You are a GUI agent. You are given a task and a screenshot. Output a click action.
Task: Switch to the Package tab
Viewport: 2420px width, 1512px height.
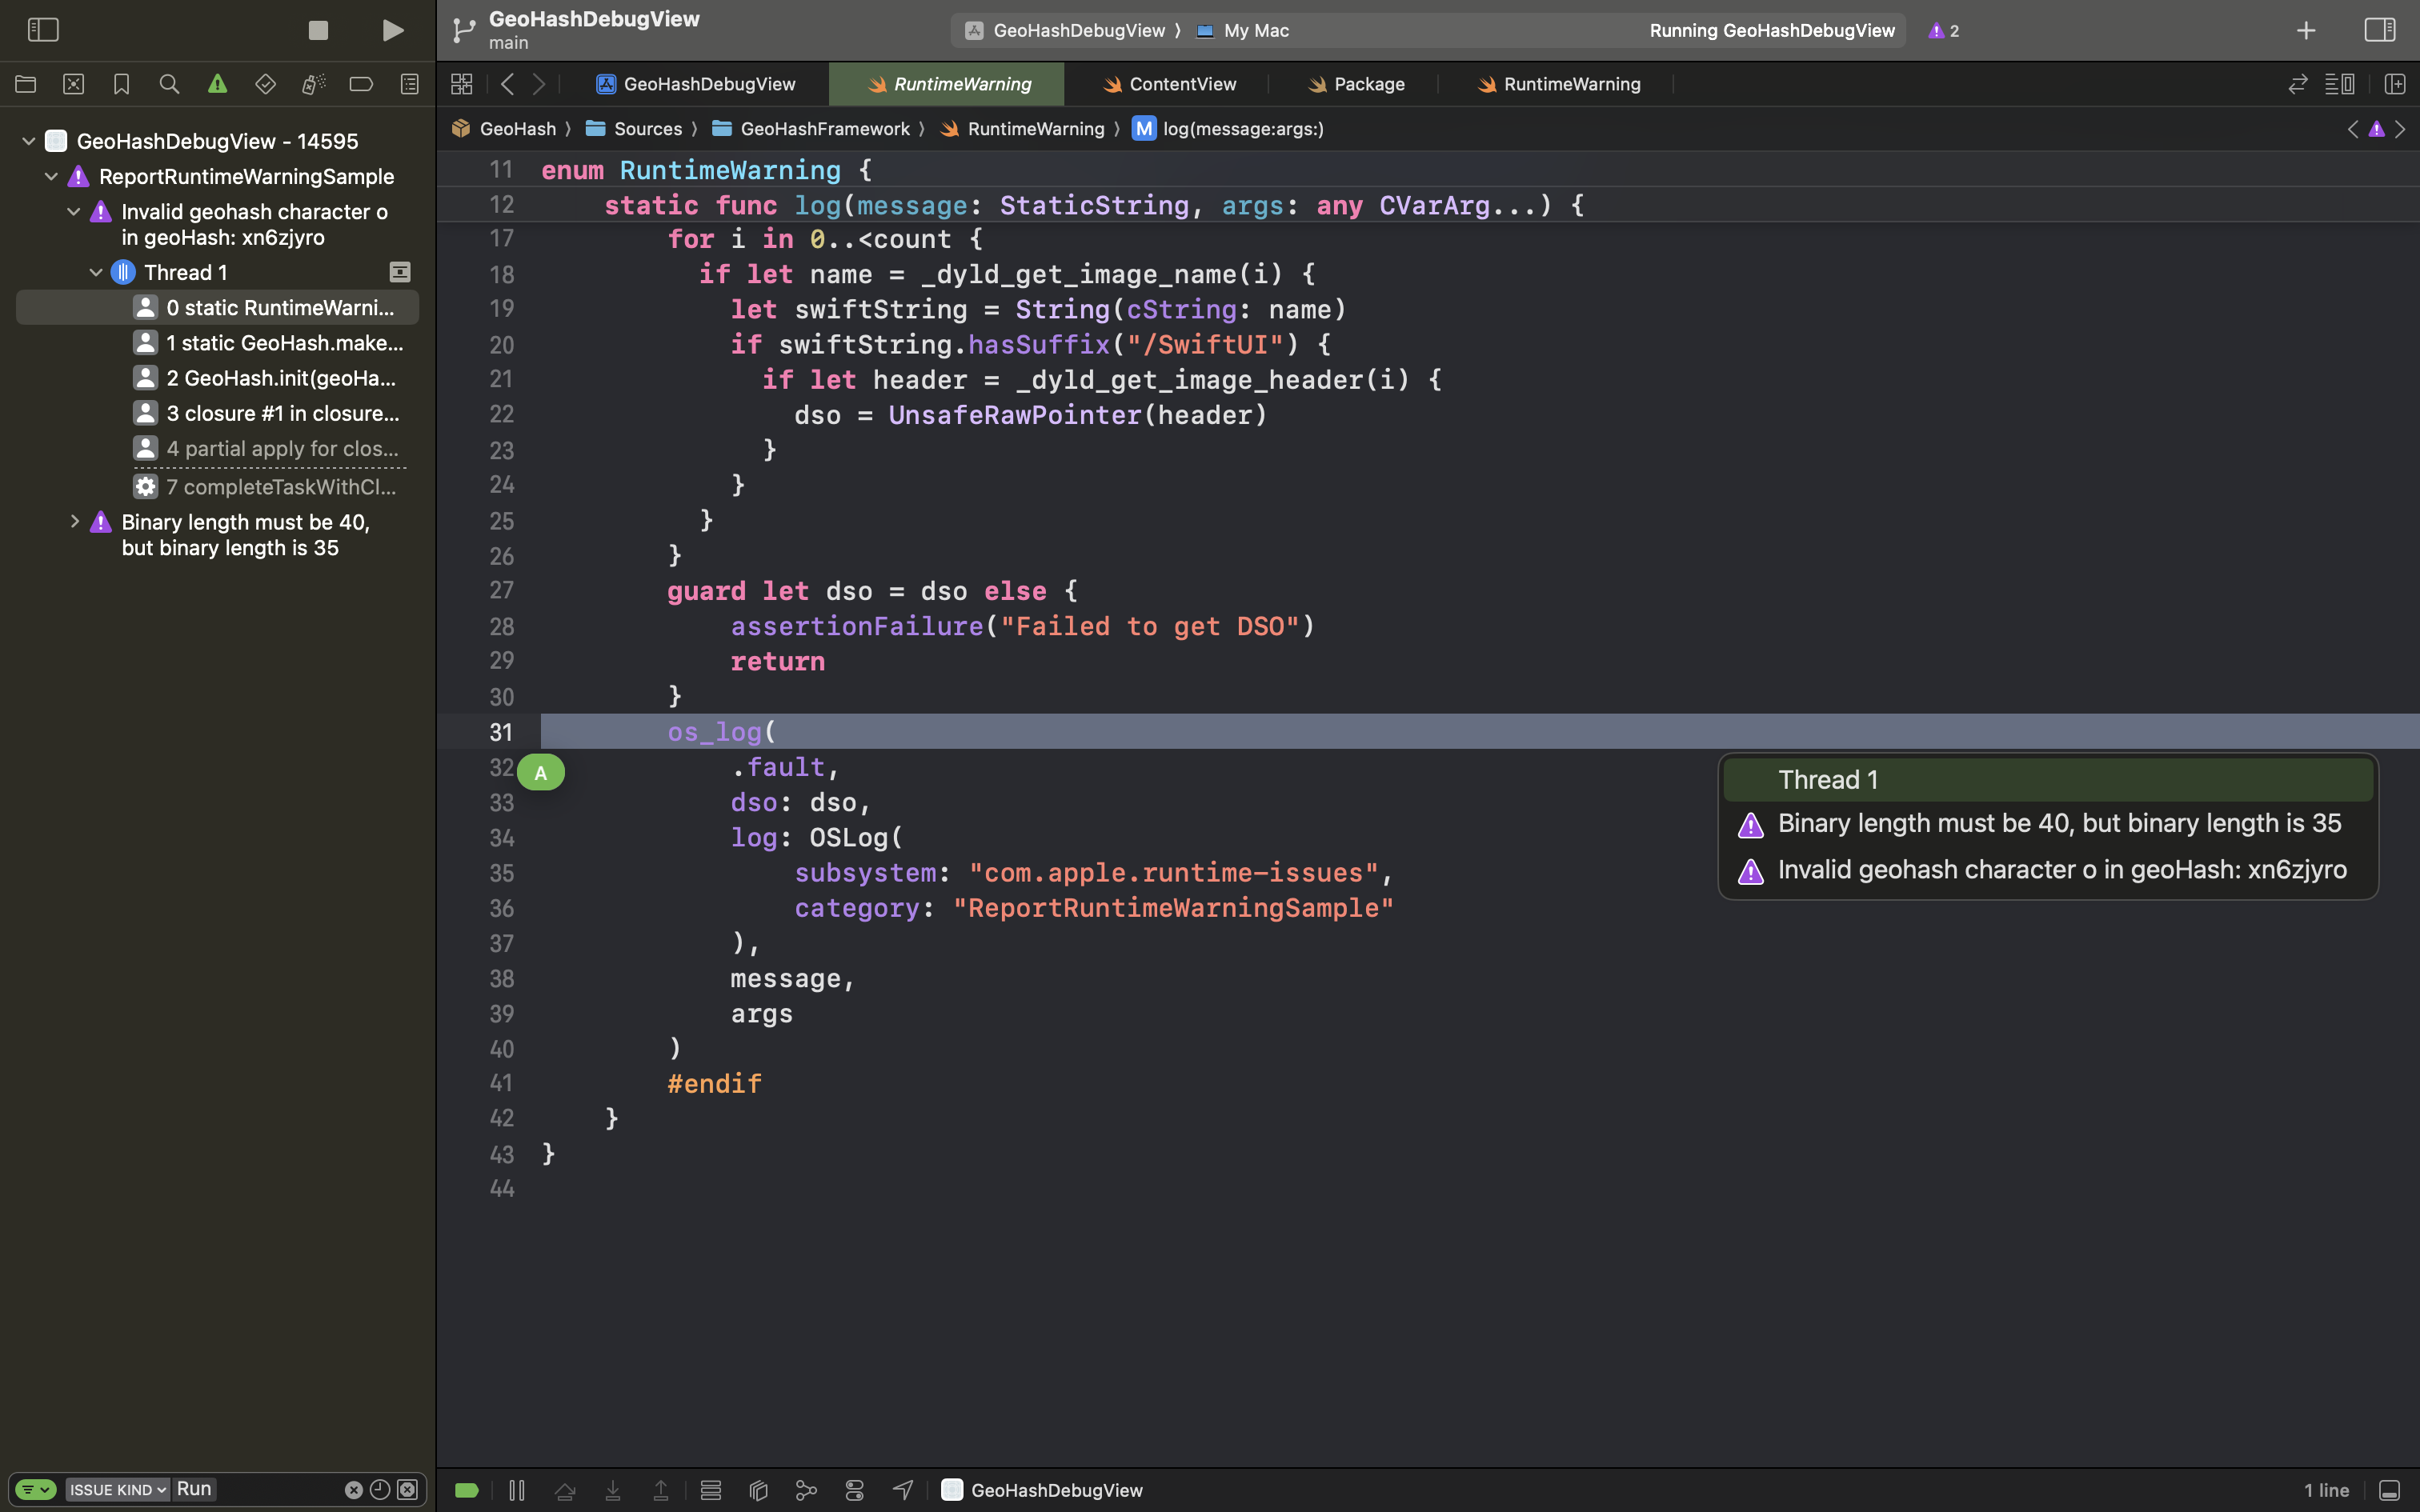coord(1356,84)
